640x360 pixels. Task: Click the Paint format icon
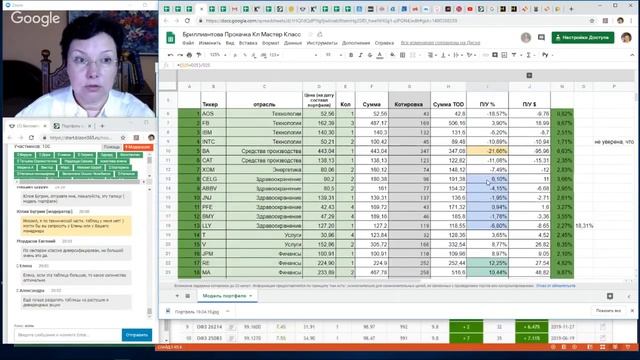tap(199, 55)
